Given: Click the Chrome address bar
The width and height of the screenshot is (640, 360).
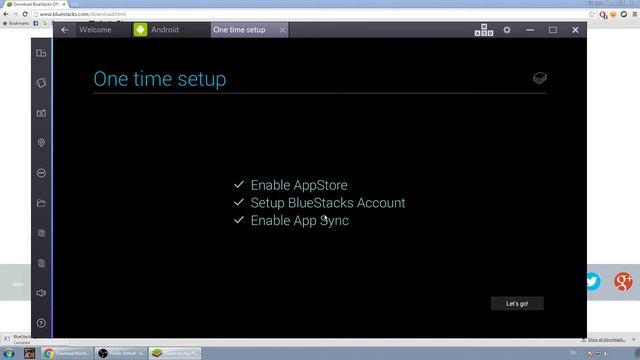Looking at the screenshot, I should pos(310,14).
